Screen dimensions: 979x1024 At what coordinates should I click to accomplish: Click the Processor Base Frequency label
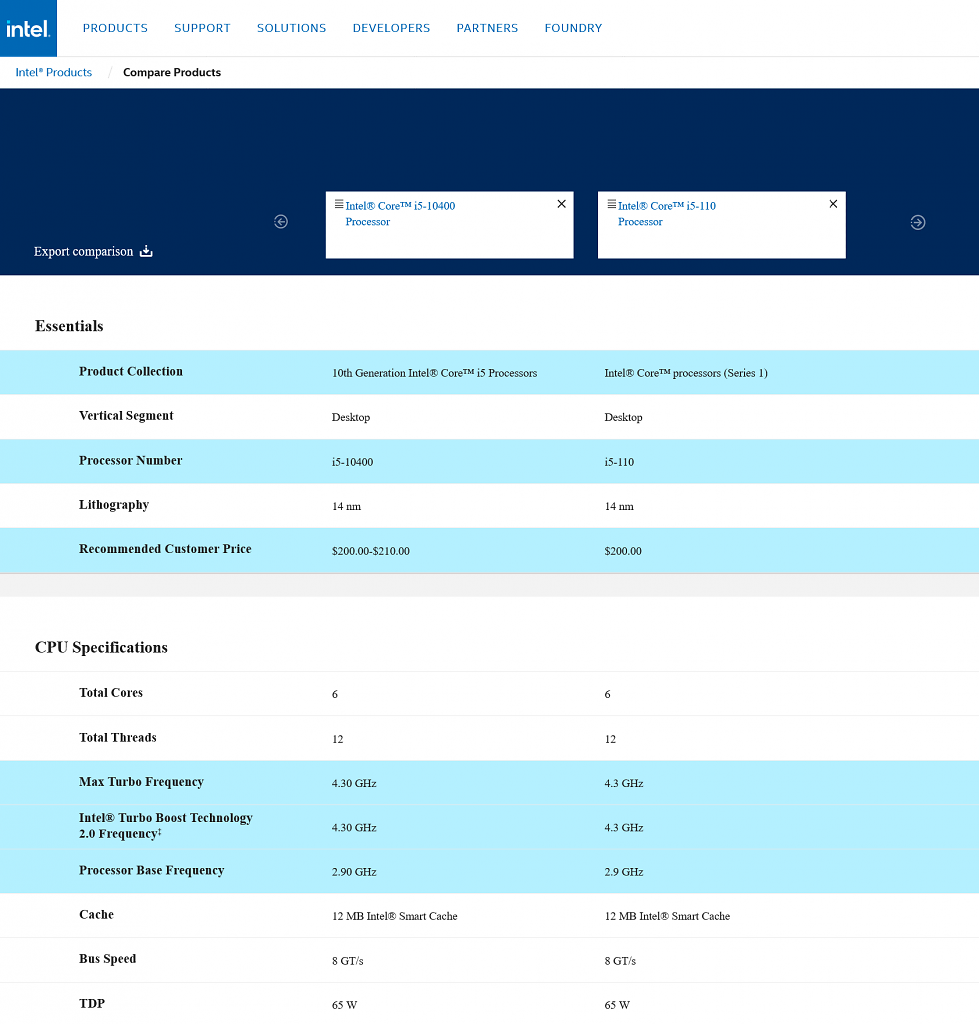pos(151,871)
